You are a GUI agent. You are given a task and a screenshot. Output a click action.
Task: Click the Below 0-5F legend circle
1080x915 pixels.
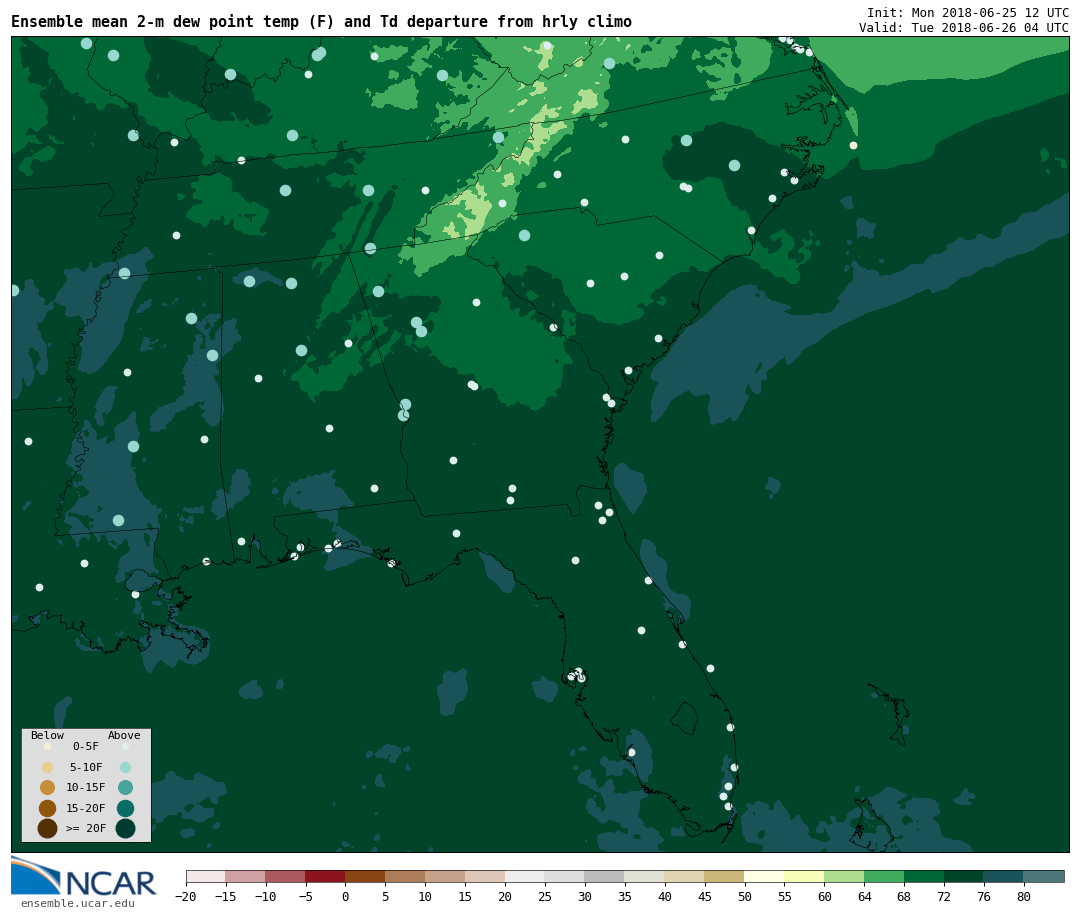point(48,746)
